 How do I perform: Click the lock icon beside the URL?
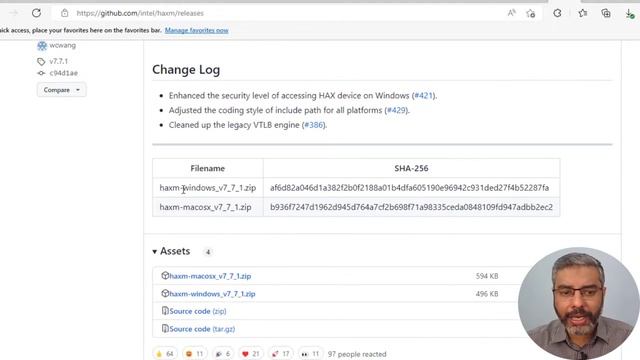(64, 13)
